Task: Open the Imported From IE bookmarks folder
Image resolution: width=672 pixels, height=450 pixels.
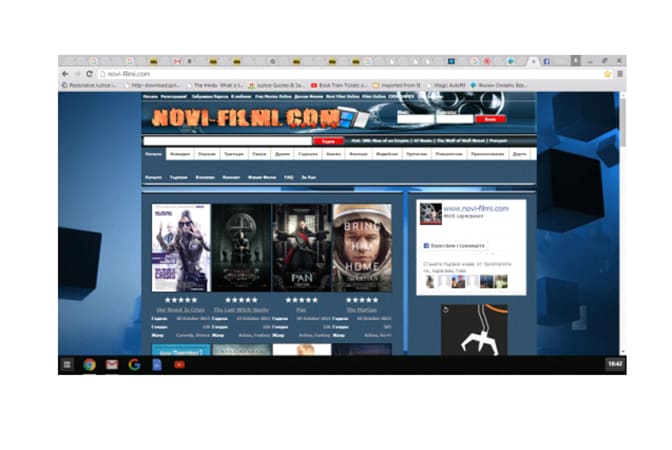Action: [x=397, y=85]
